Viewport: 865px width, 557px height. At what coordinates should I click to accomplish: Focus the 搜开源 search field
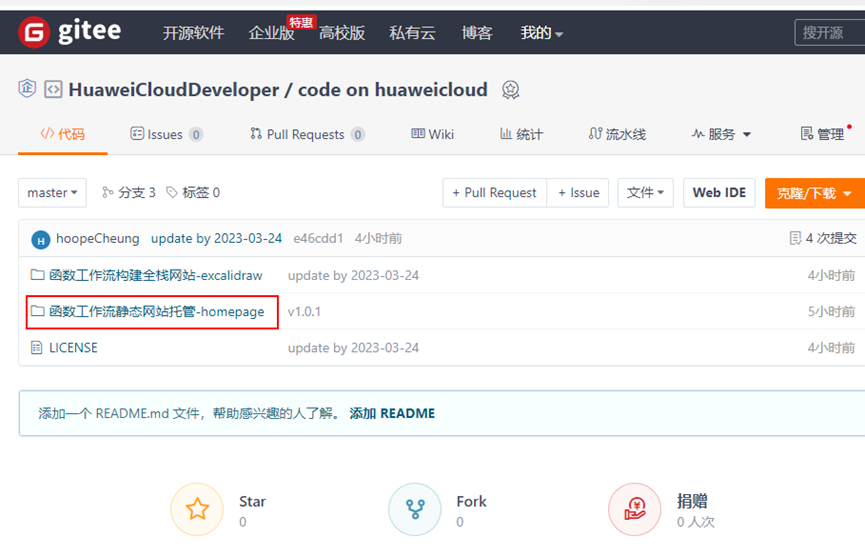point(830,33)
